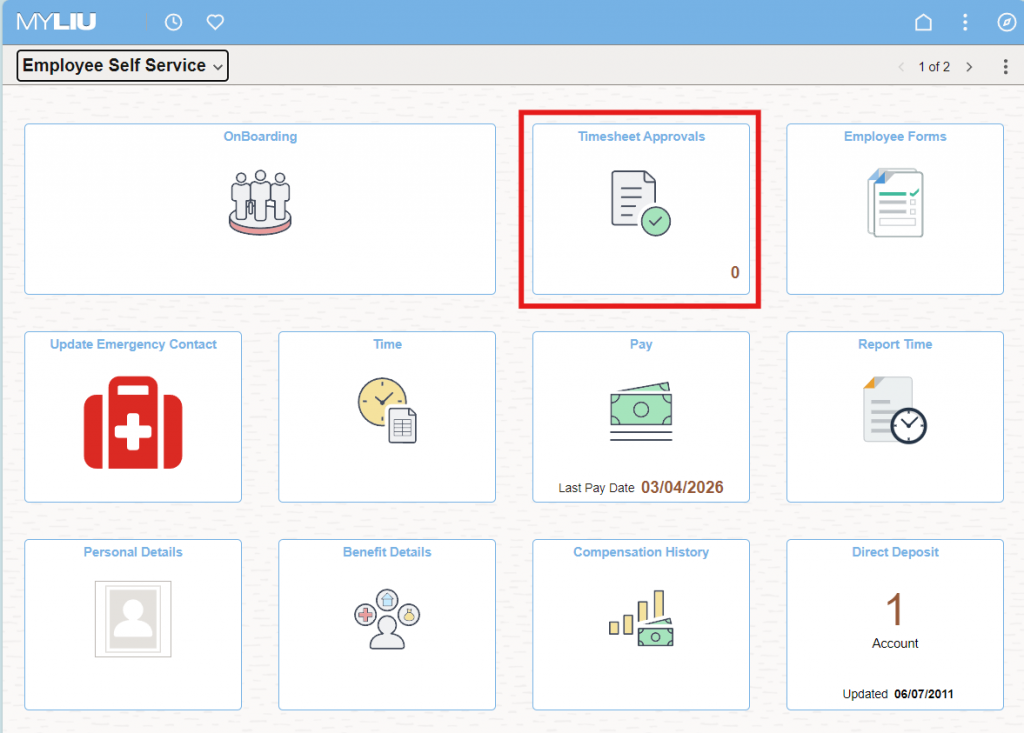Click the Pay money bills icon
This screenshot has height=733, width=1024.
coord(641,411)
